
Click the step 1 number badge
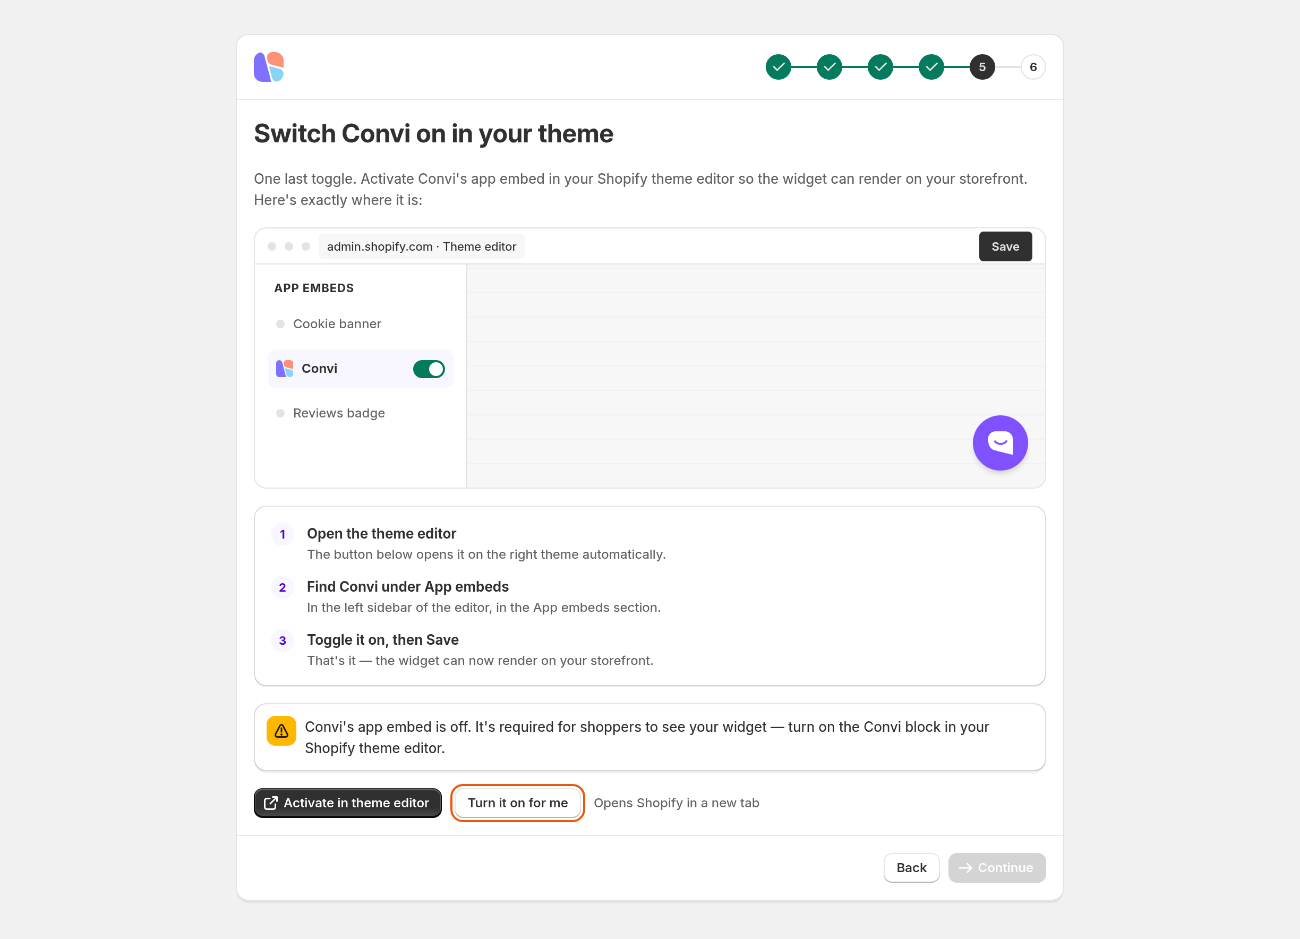click(x=282, y=534)
